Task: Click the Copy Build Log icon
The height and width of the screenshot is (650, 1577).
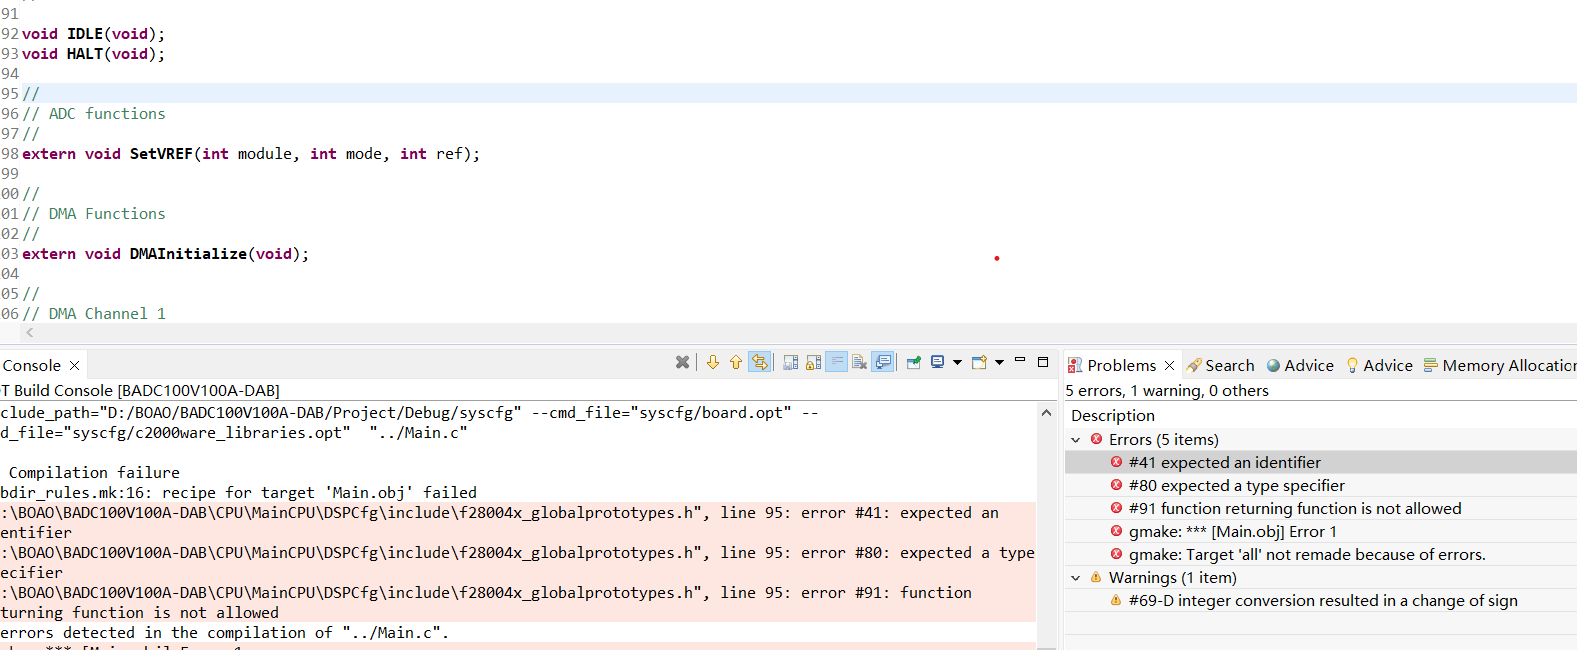Action: pos(791,362)
